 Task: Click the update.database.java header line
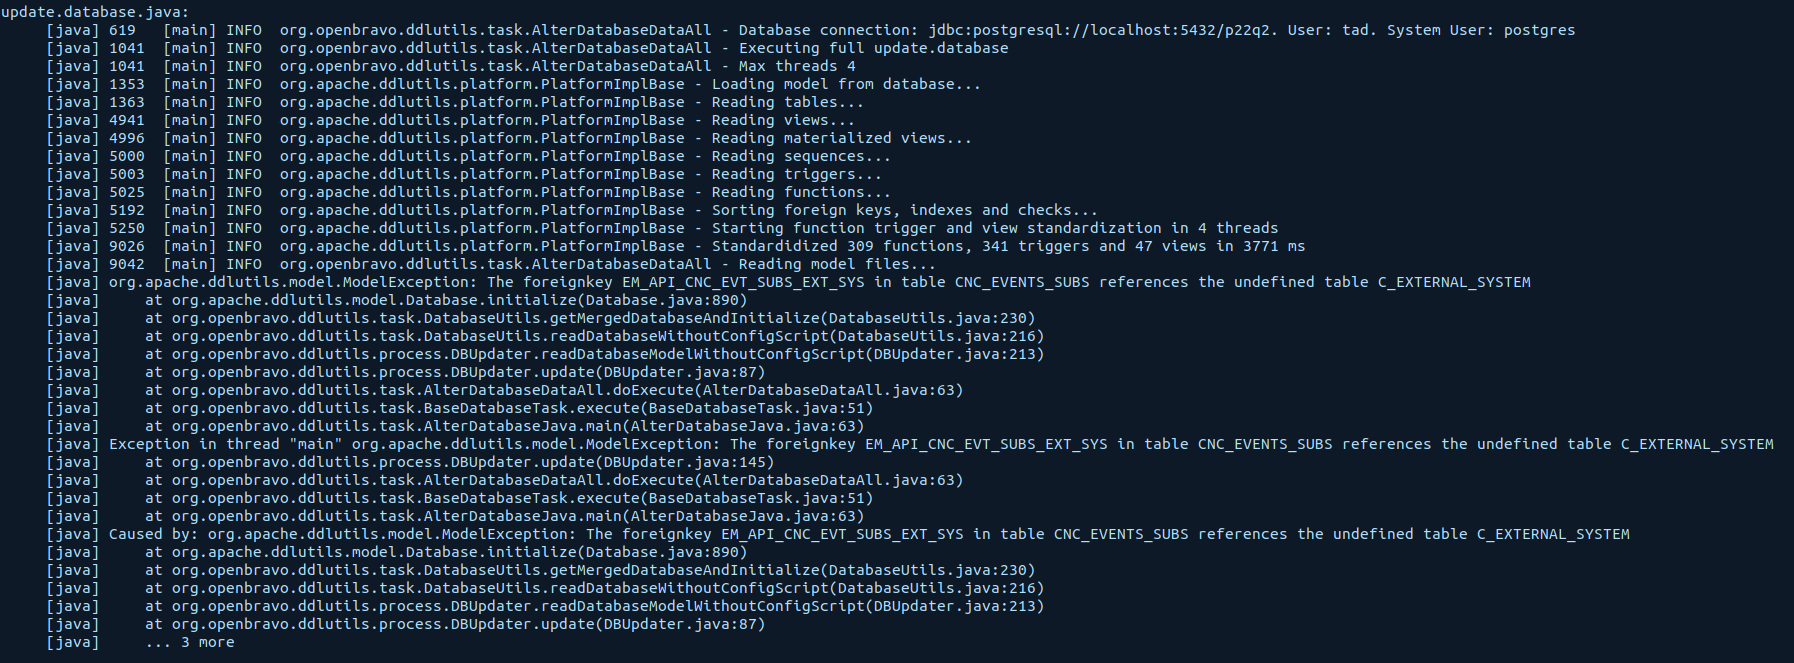(95, 12)
